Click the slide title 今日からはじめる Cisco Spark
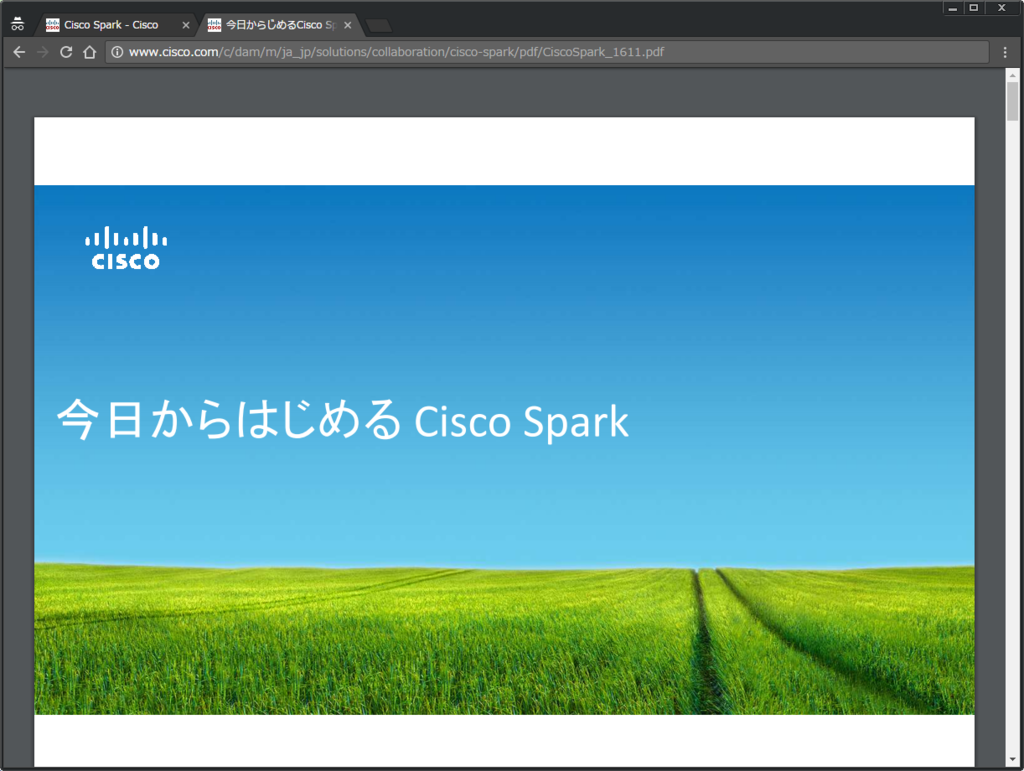Image resolution: width=1024 pixels, height=771 pixels. coord(343,420)
